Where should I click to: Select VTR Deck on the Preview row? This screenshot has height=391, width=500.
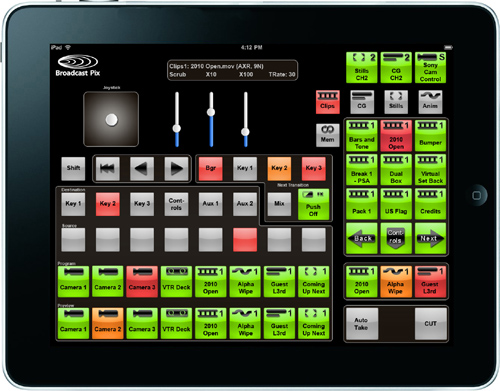tap(176, 323)
